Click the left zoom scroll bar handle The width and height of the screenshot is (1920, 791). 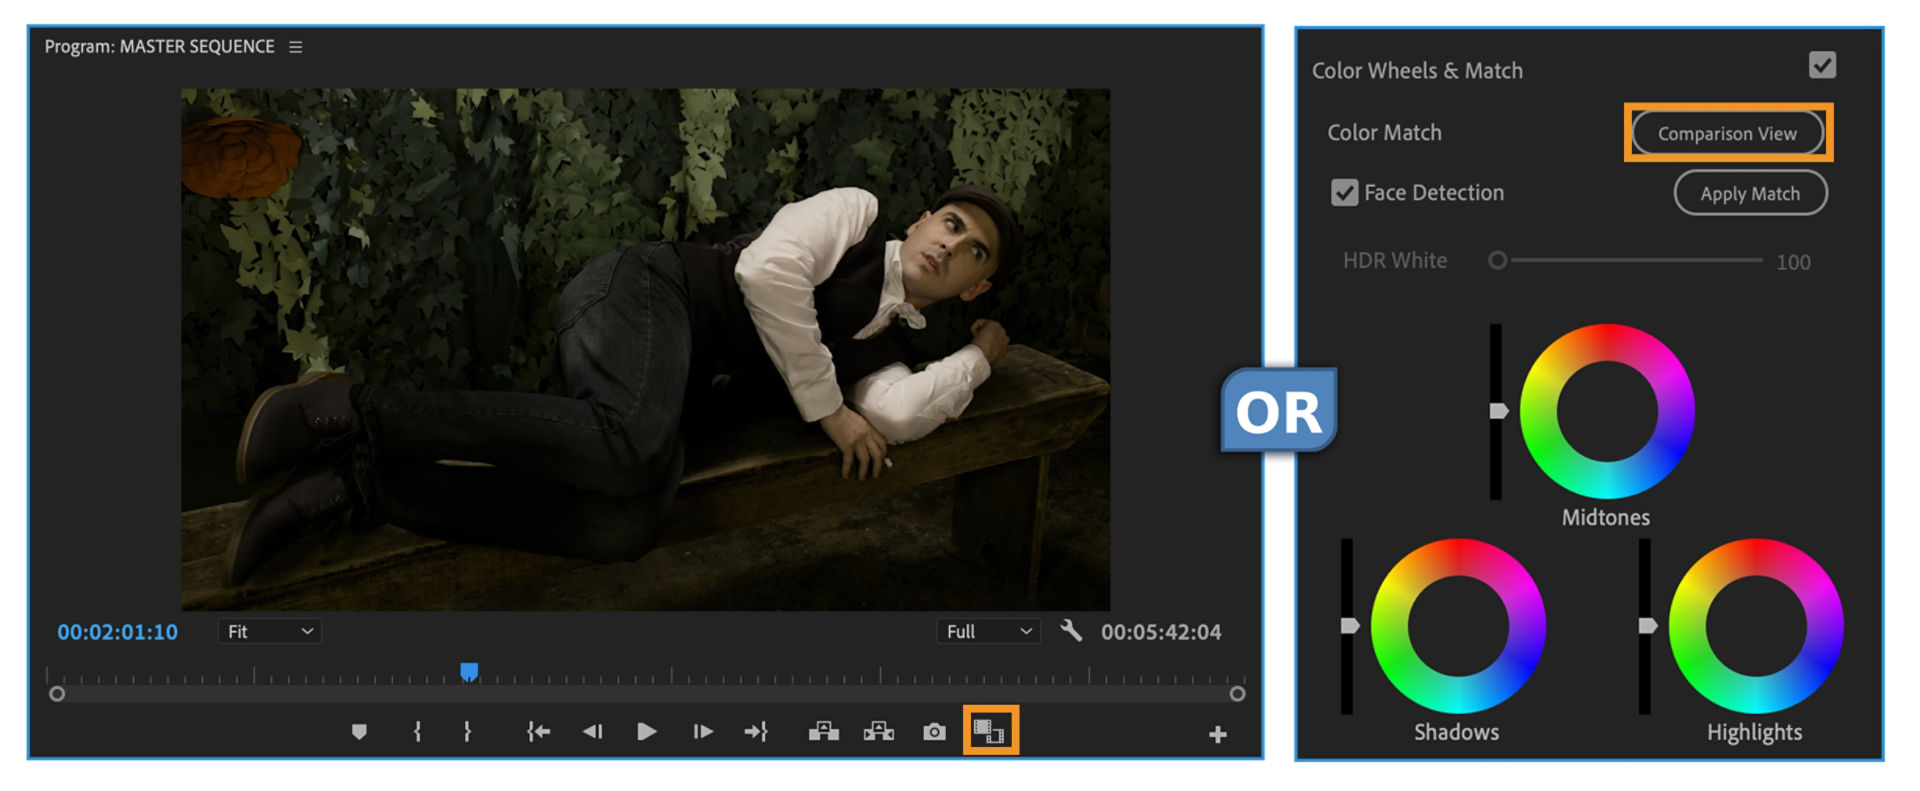(x=57, y=694)
